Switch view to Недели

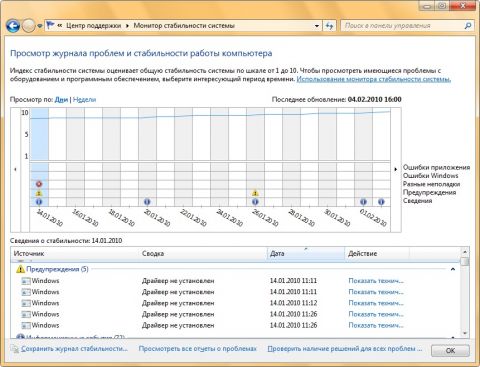click(84, 99)
